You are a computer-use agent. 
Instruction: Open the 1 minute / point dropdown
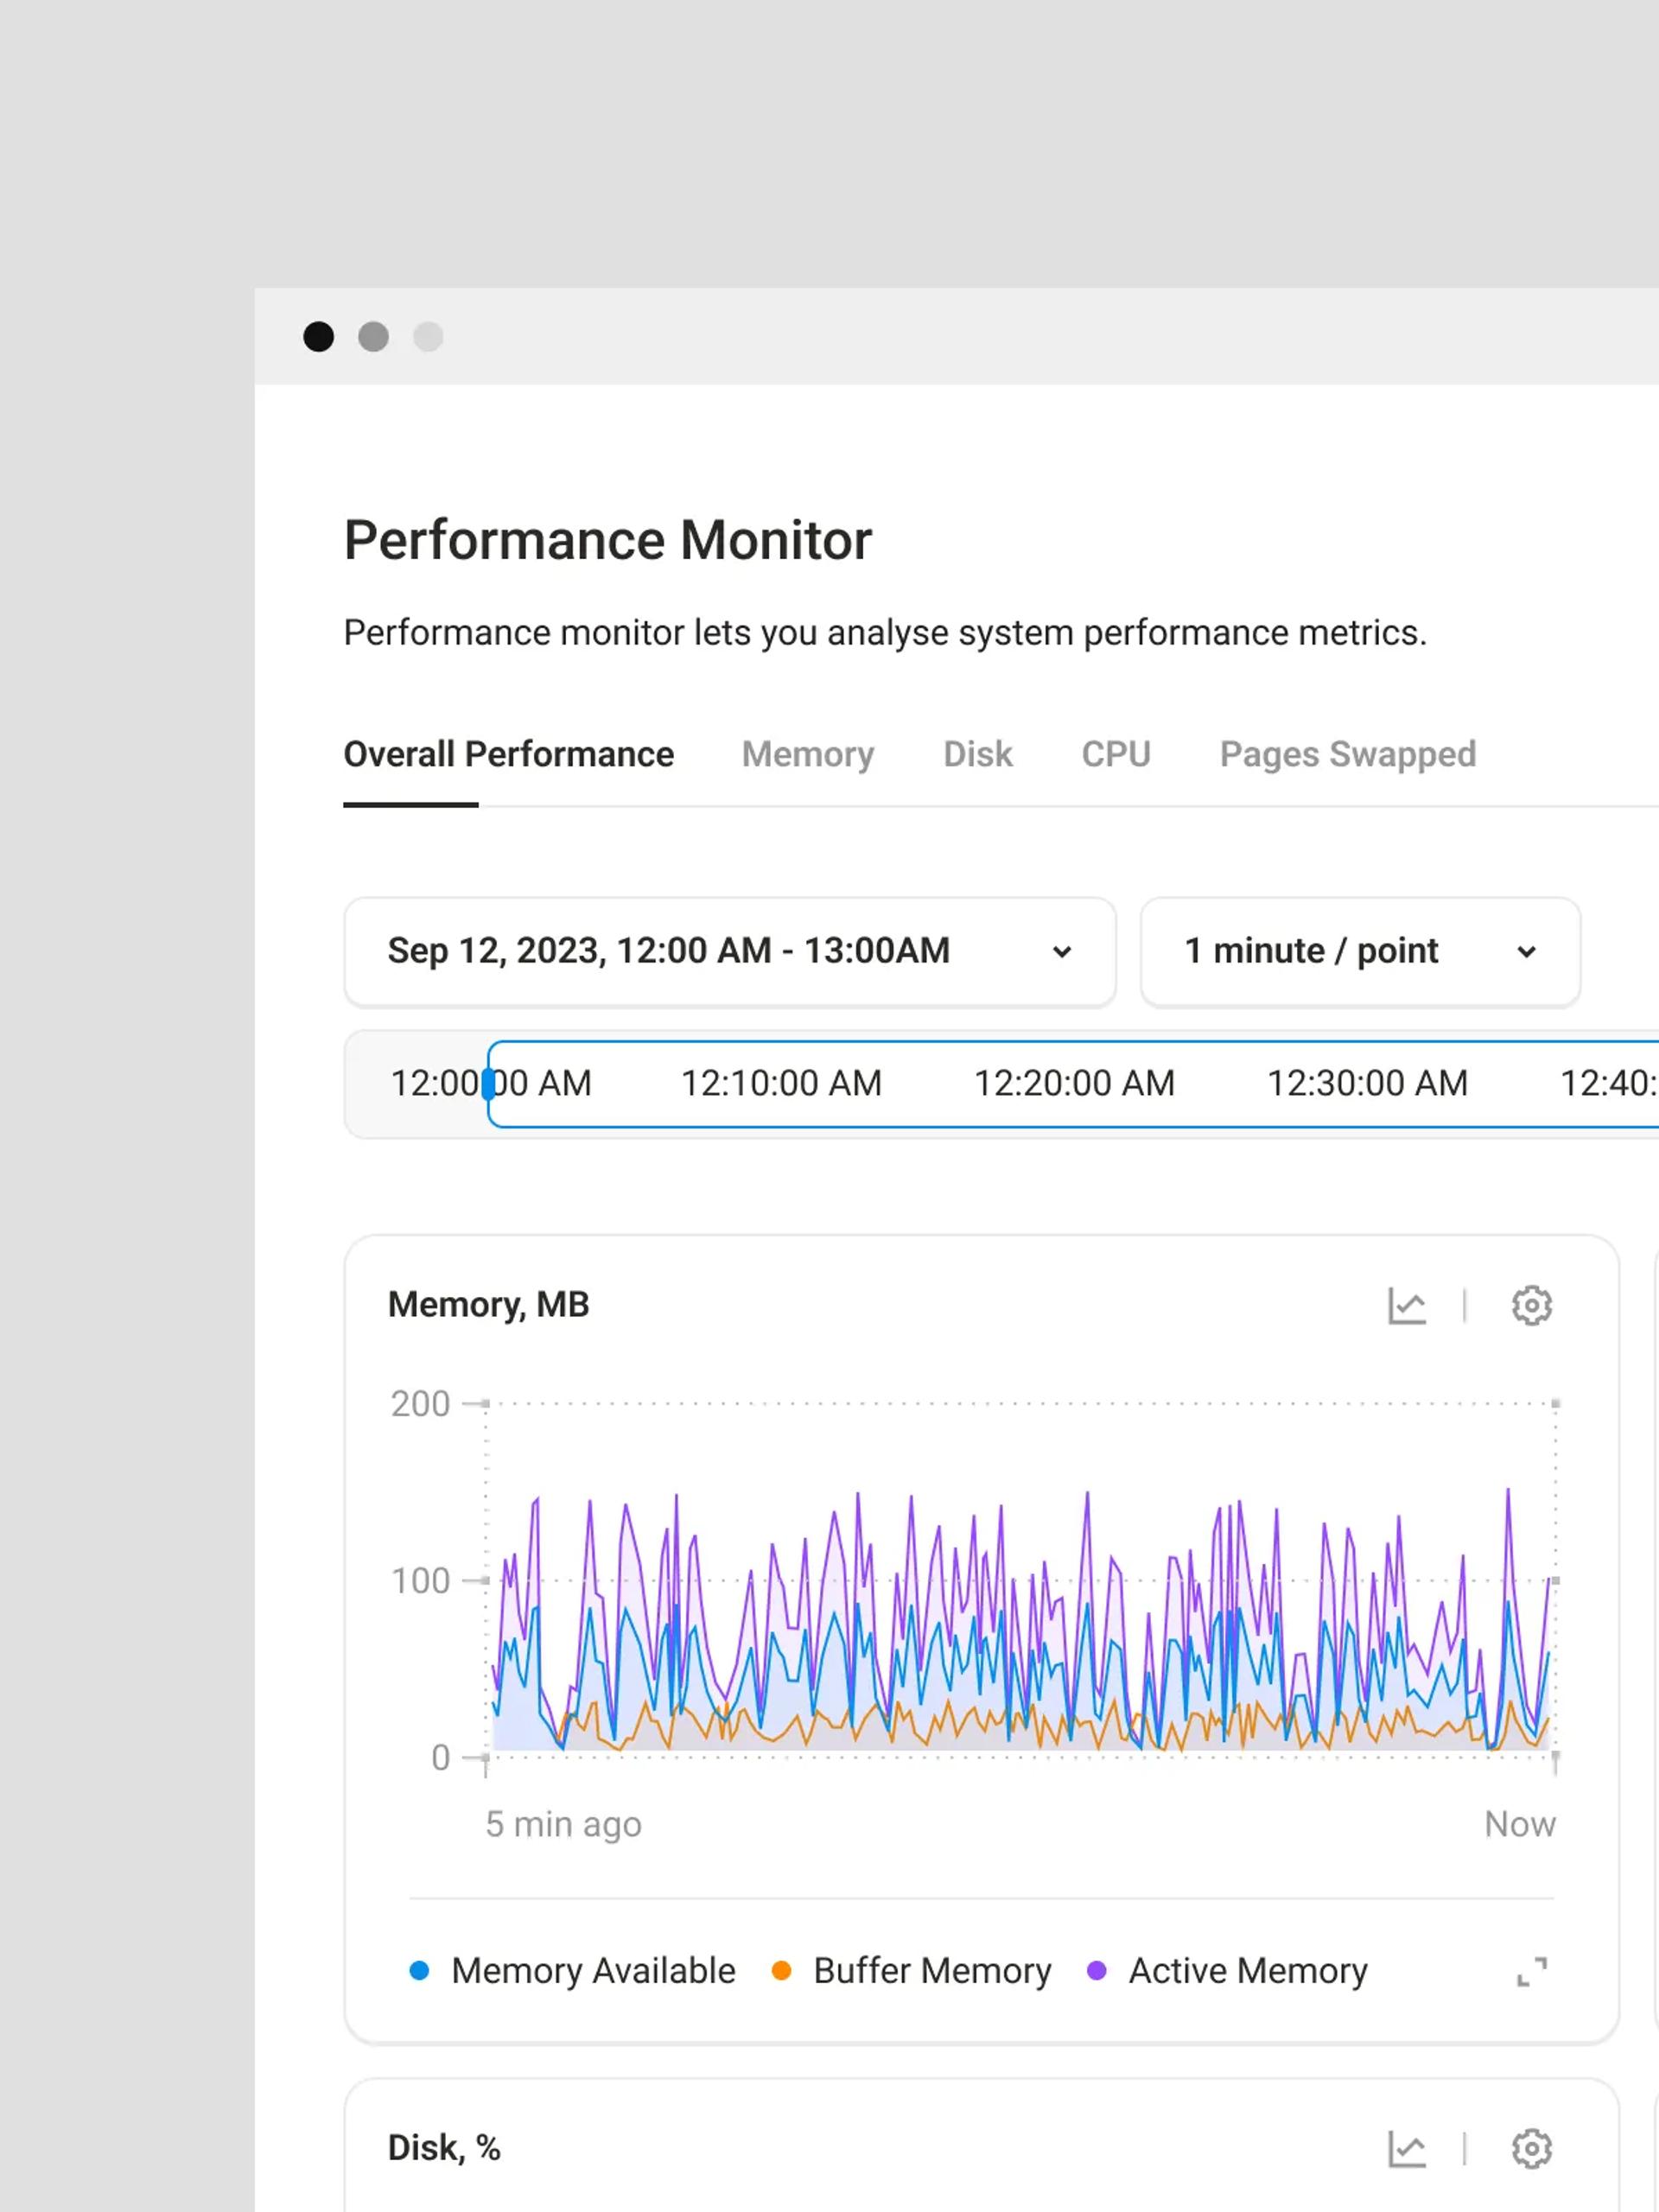pyautogui.click(x=1360, y=952)
